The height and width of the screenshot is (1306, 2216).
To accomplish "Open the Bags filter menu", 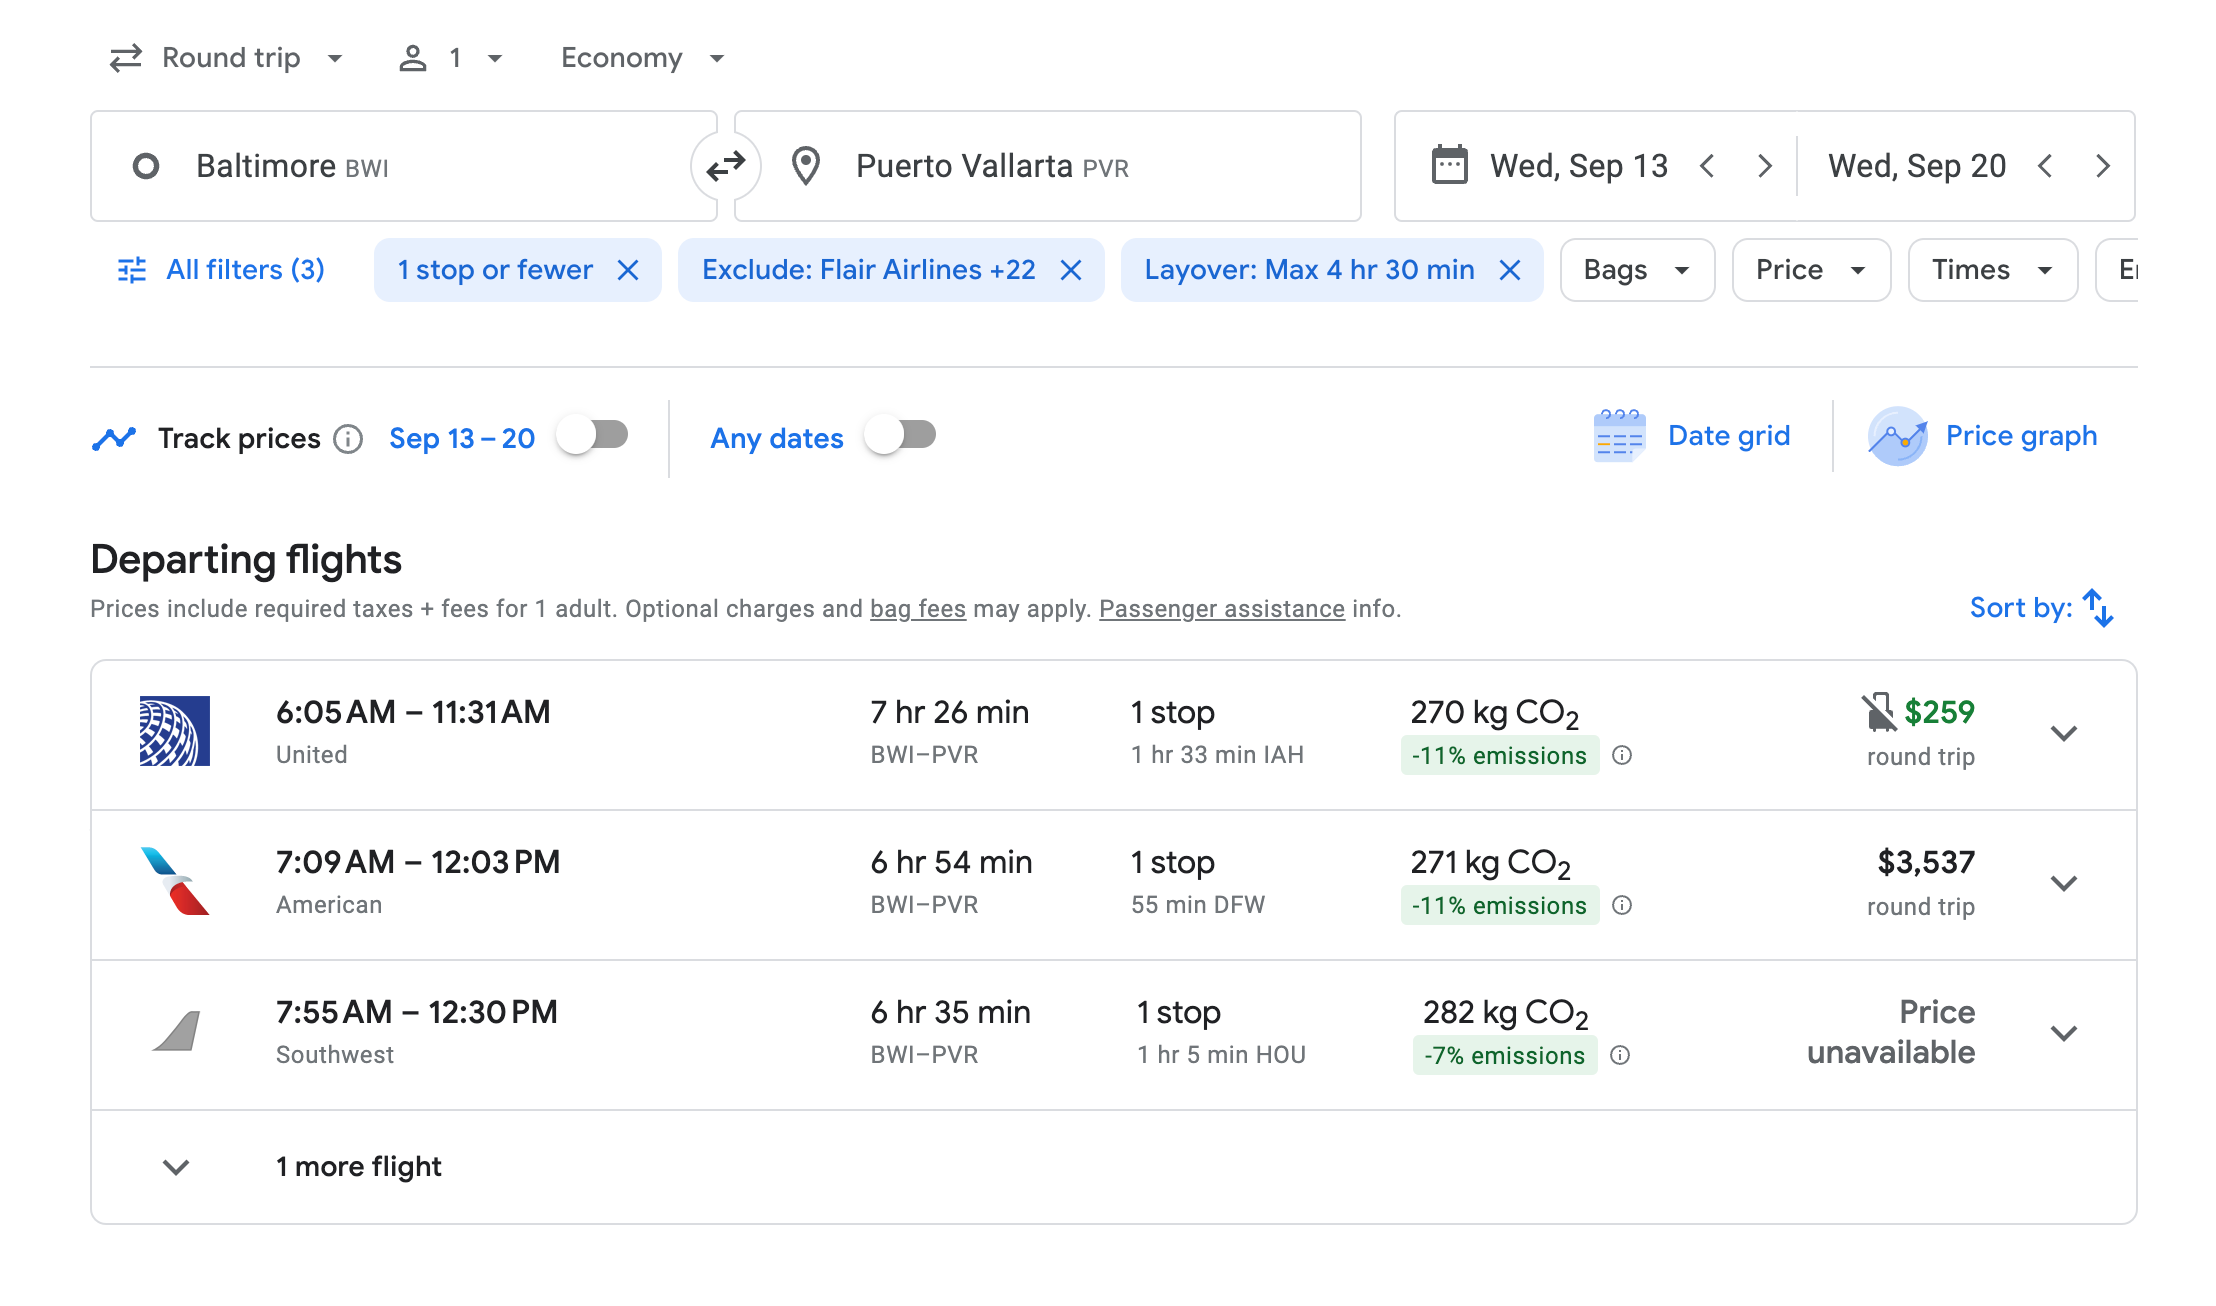I will pyautogui.click(x=1637, y=270).
